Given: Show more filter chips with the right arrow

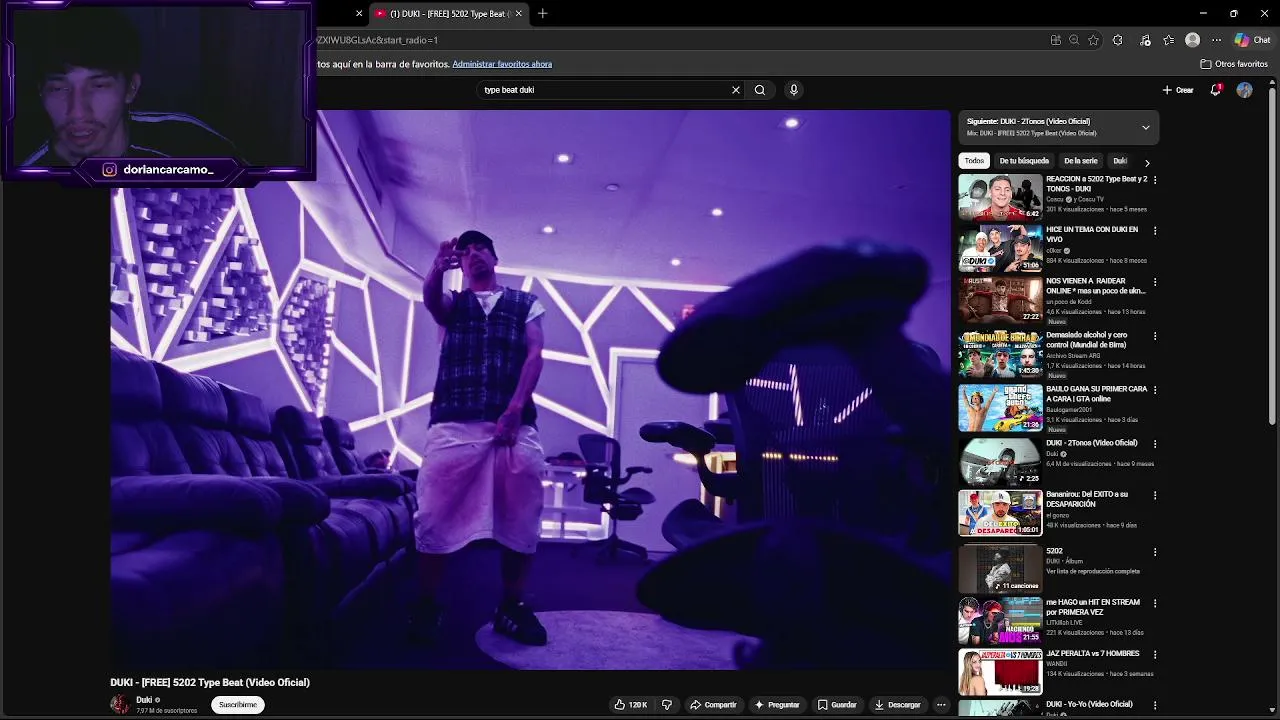Looking at the screenshot, I should [1147, 162].
